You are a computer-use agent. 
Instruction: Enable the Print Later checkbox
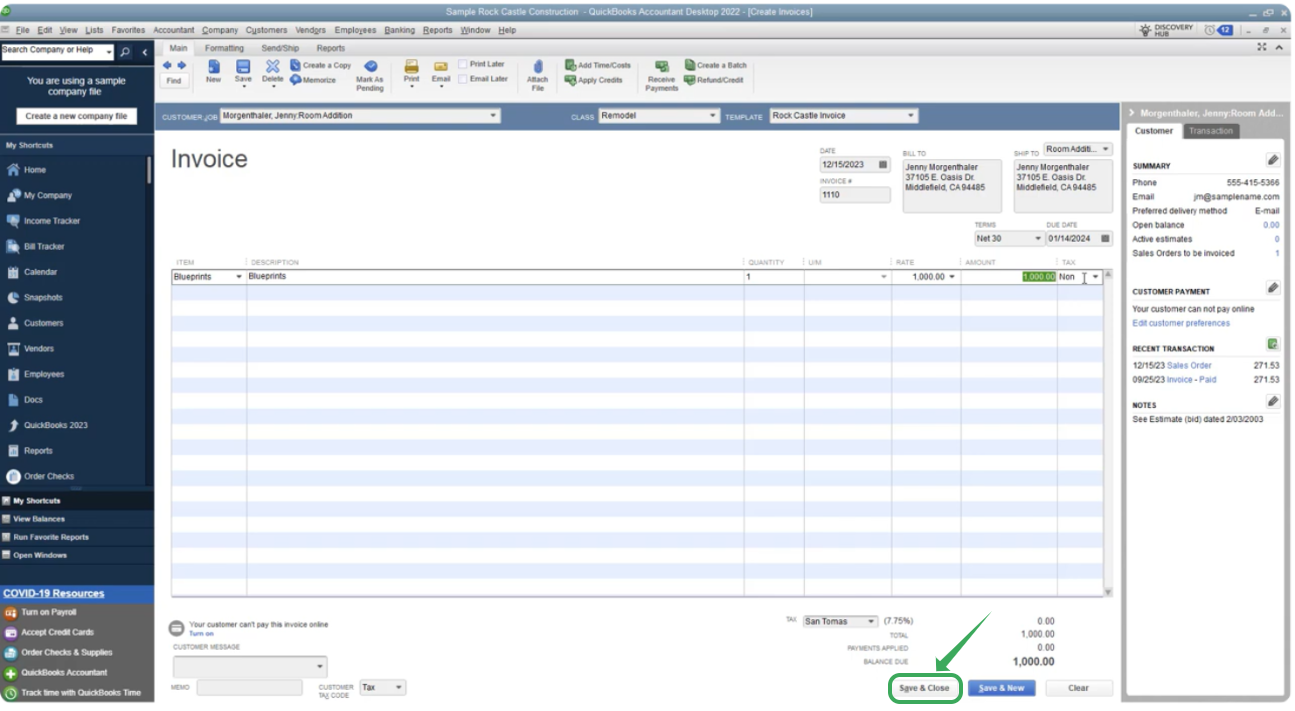(463, 64)
